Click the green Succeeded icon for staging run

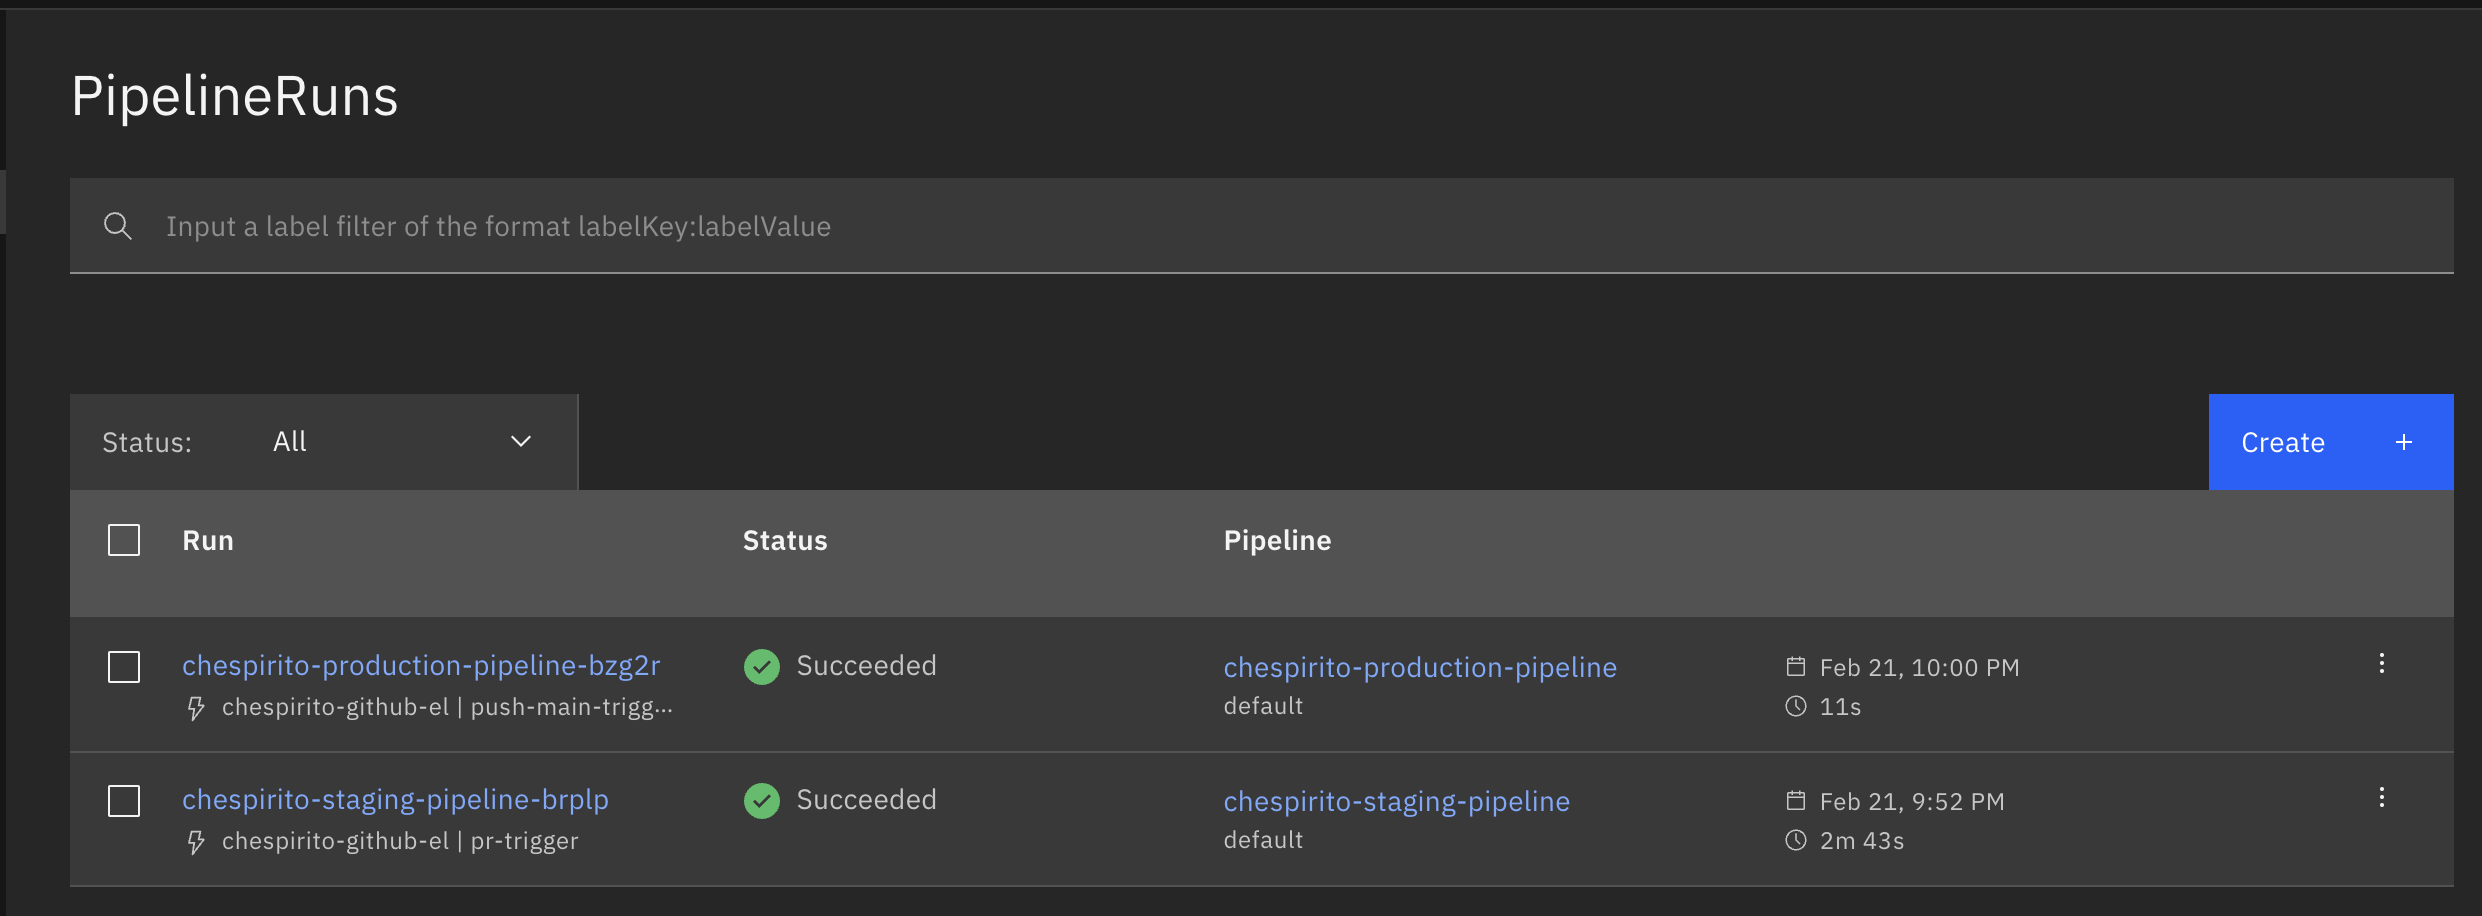point(762,801)
